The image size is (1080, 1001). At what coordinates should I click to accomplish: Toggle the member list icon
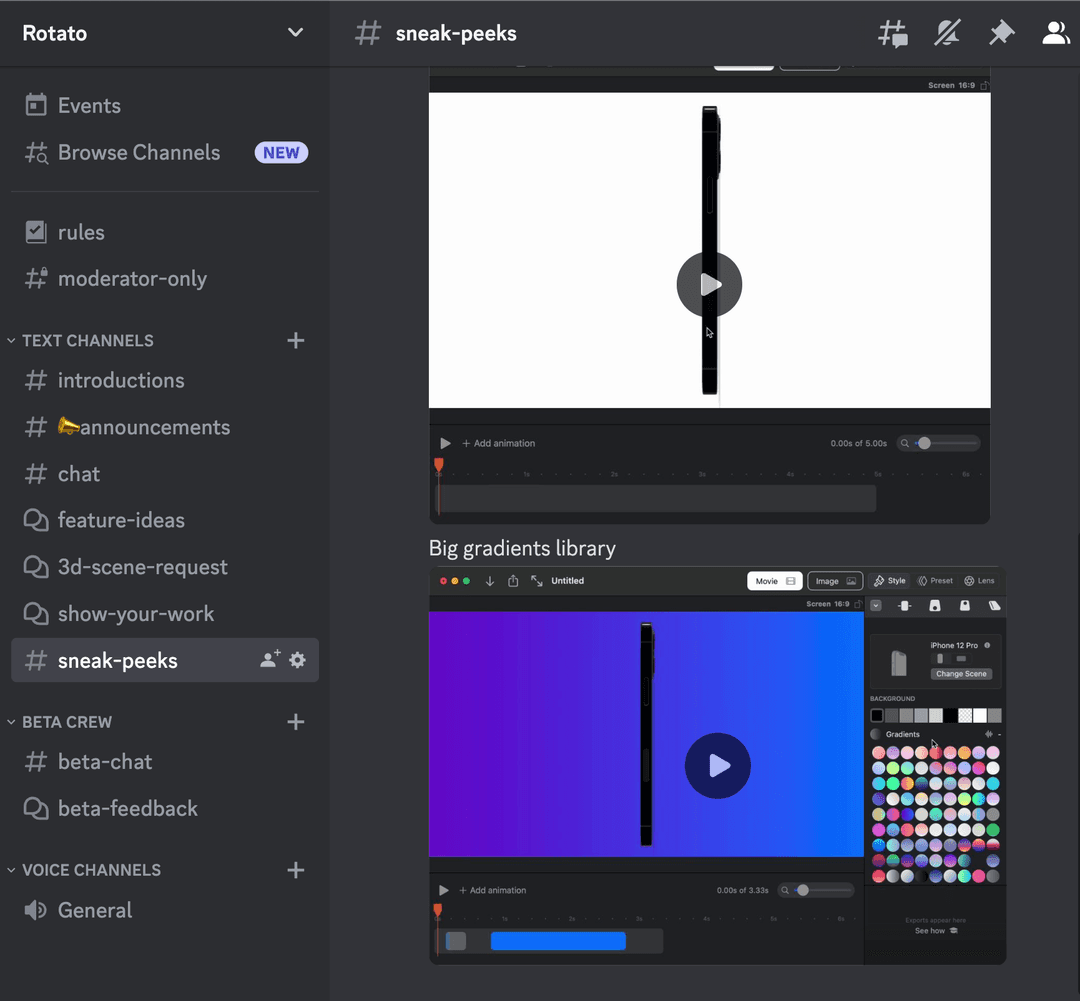(x=1055, y=33)
